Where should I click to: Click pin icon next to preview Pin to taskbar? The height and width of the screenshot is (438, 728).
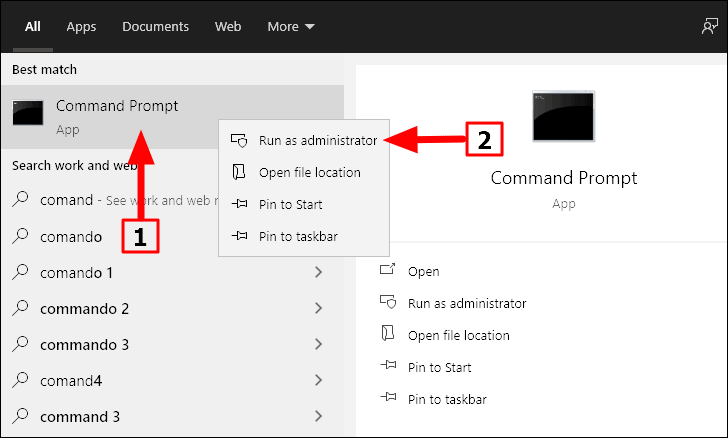[x=388, y=397]
